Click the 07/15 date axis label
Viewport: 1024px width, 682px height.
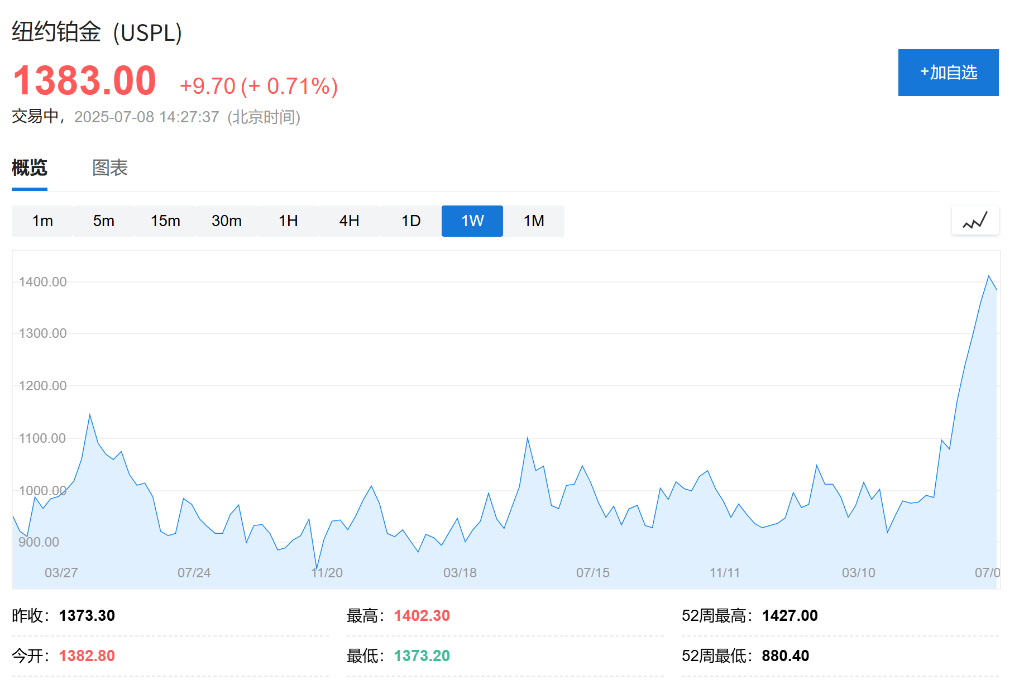[594, 573]
